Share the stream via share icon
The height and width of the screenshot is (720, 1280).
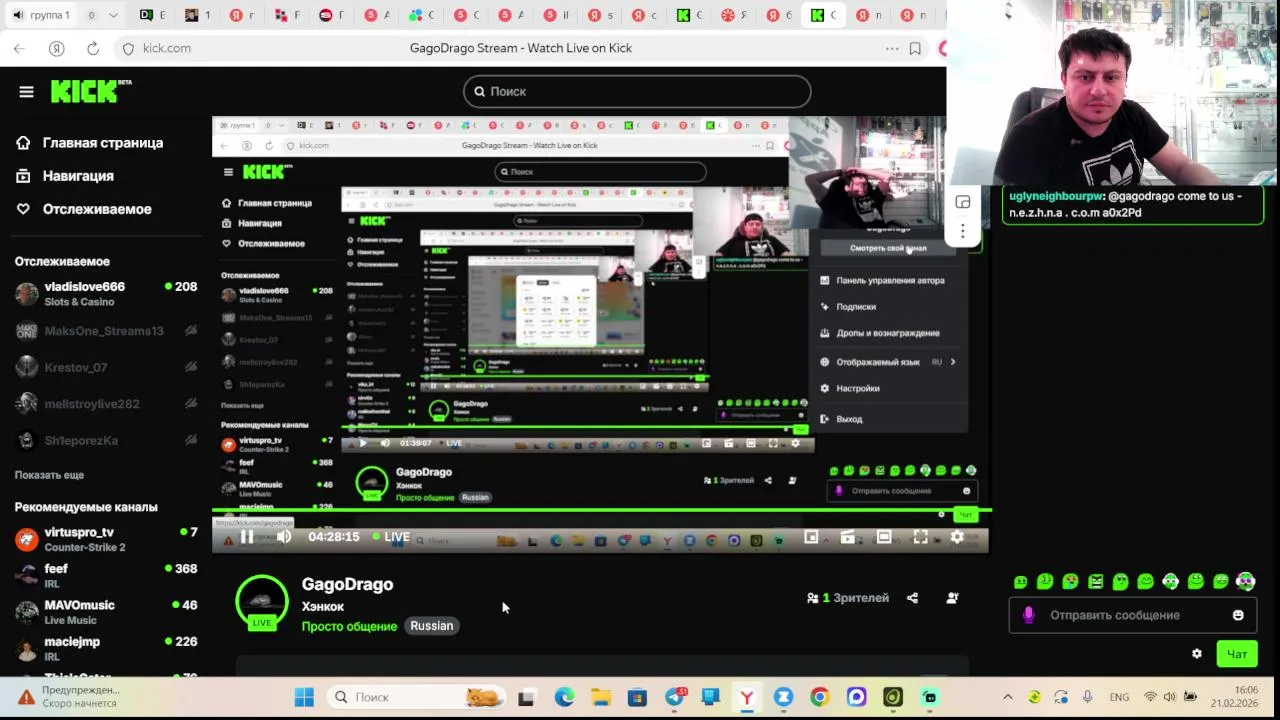pos(912,598)
